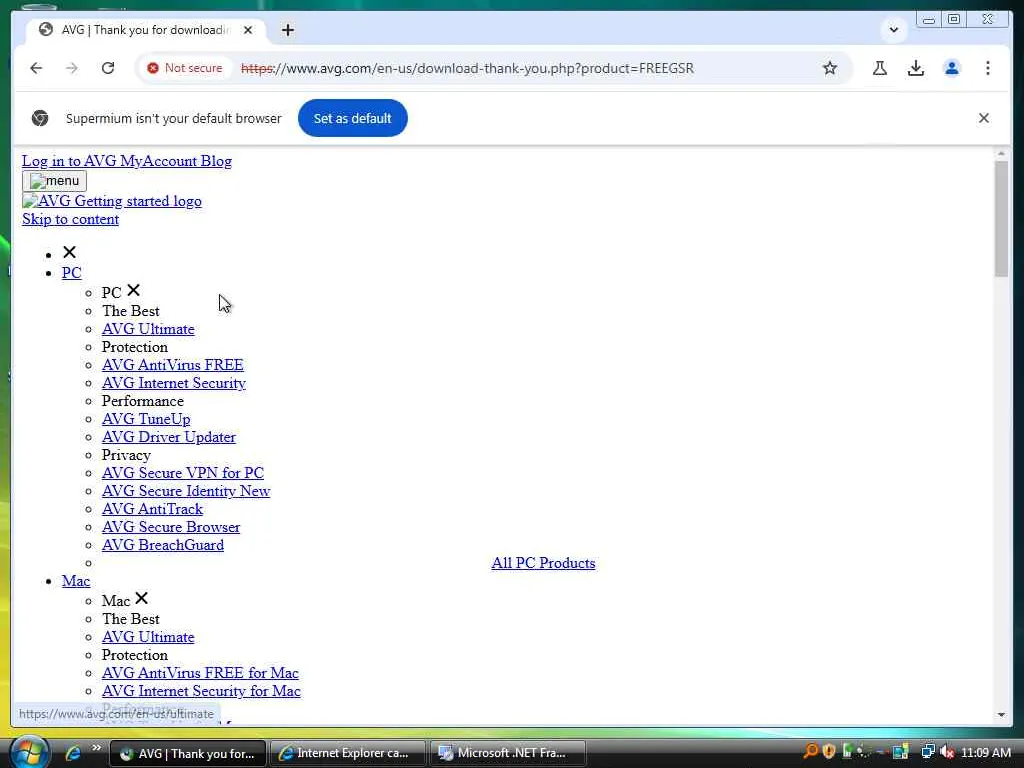The image size is (1024, 768).
Task: Click the X icon in first list bullet
Action: pos(69,252)
